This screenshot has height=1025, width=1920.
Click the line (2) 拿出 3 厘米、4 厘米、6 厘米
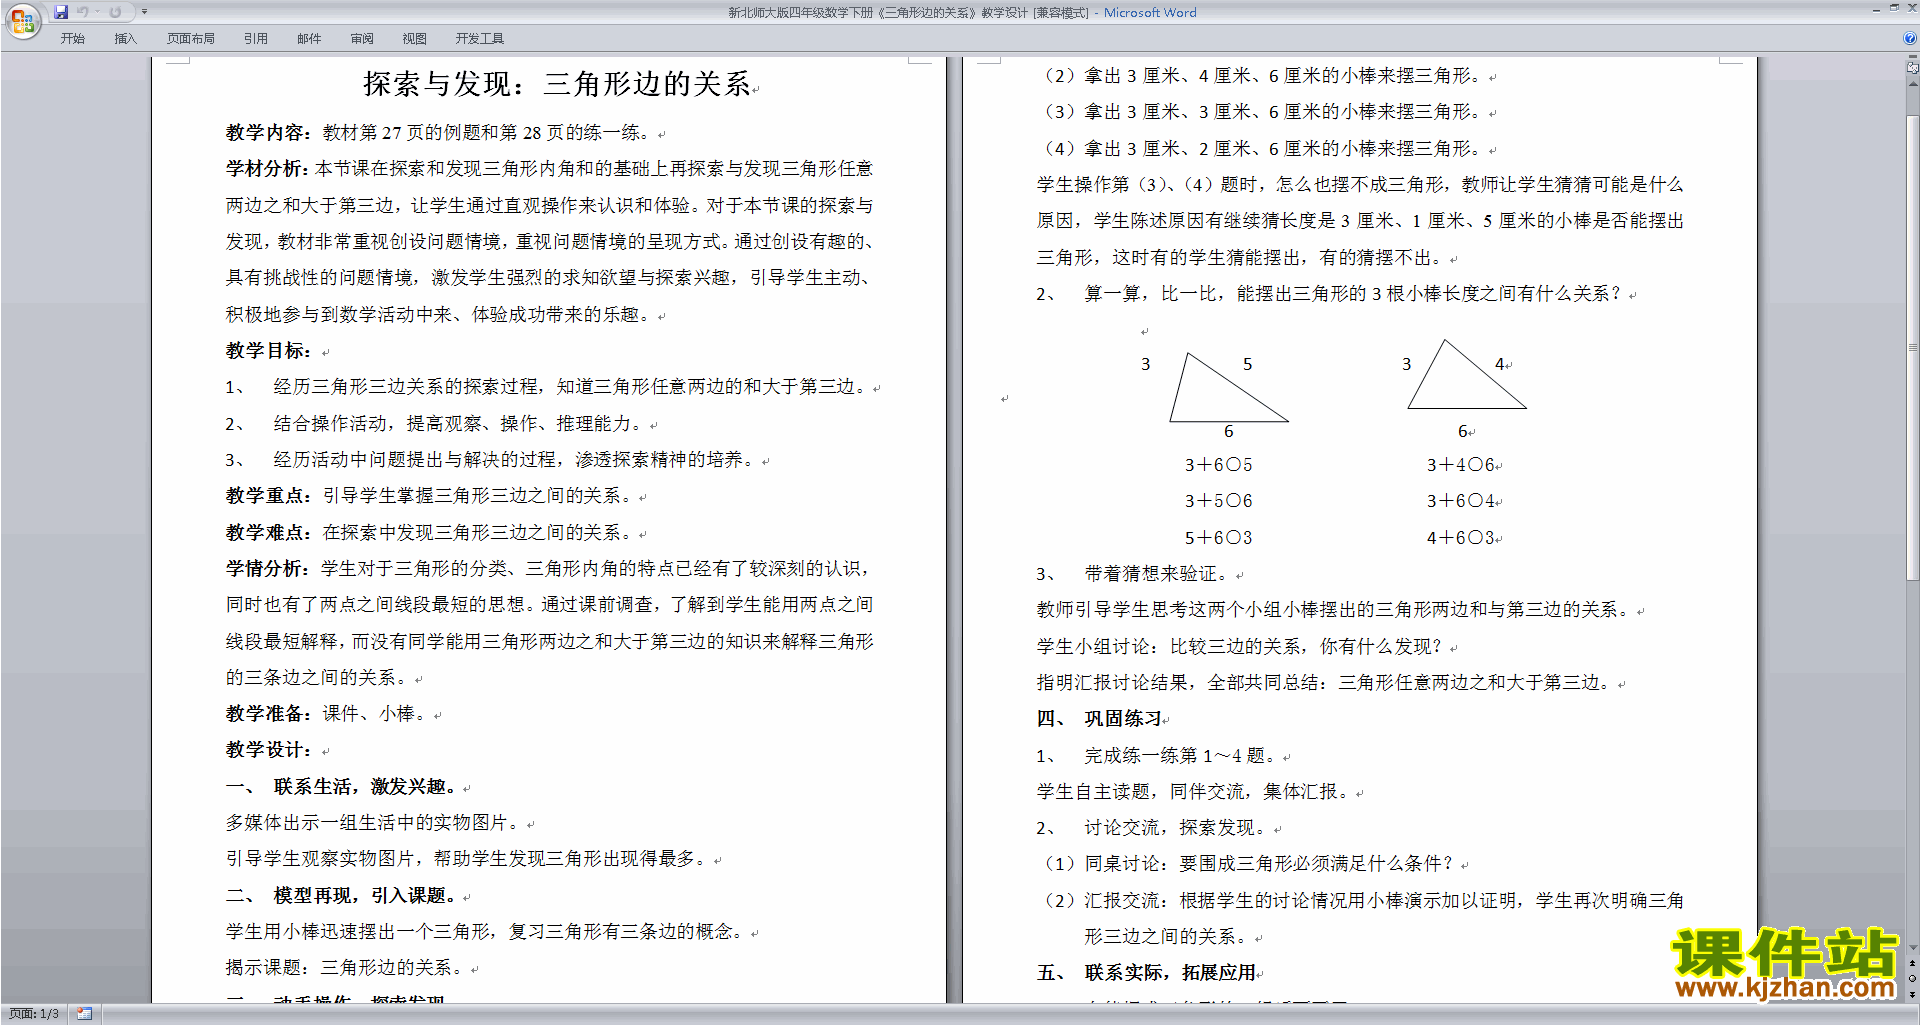[x=1263, y=76]
